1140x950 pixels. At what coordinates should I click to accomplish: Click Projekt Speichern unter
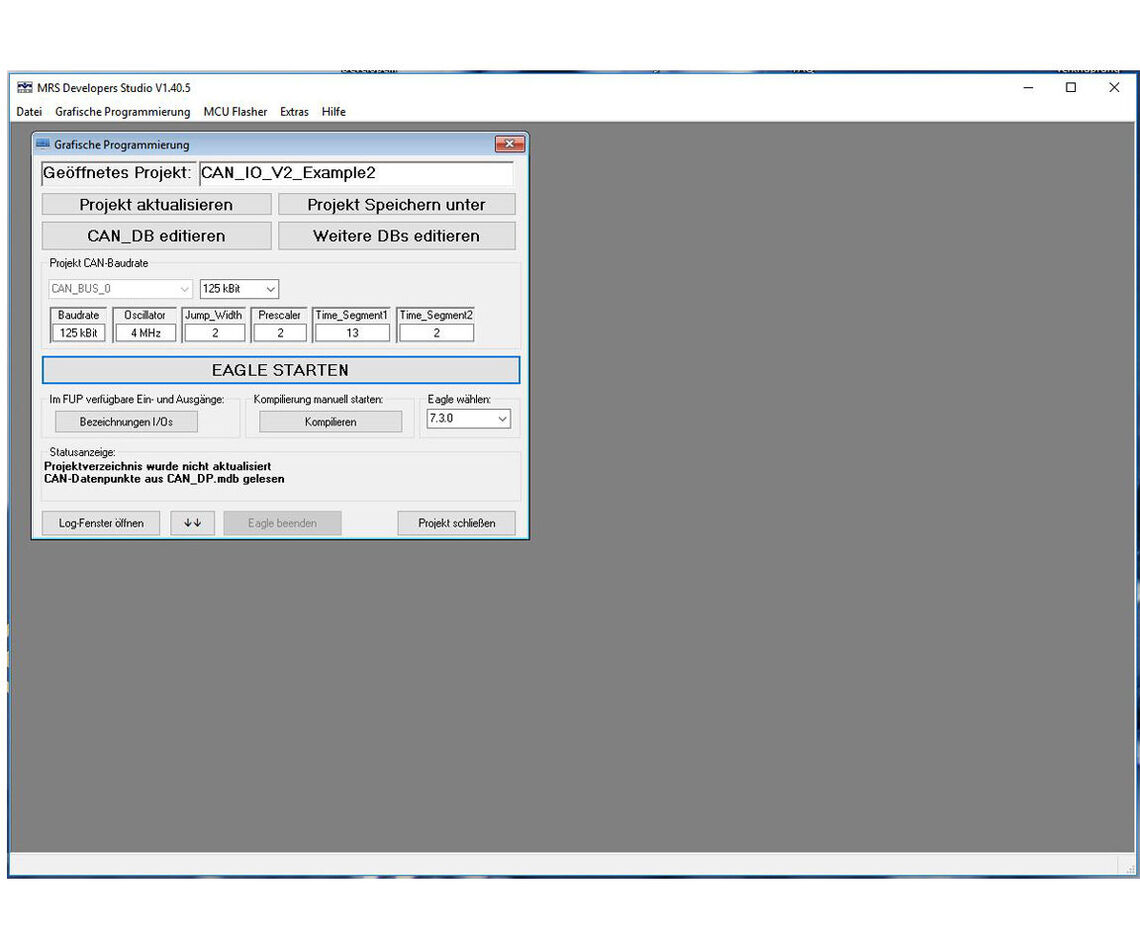397,204
